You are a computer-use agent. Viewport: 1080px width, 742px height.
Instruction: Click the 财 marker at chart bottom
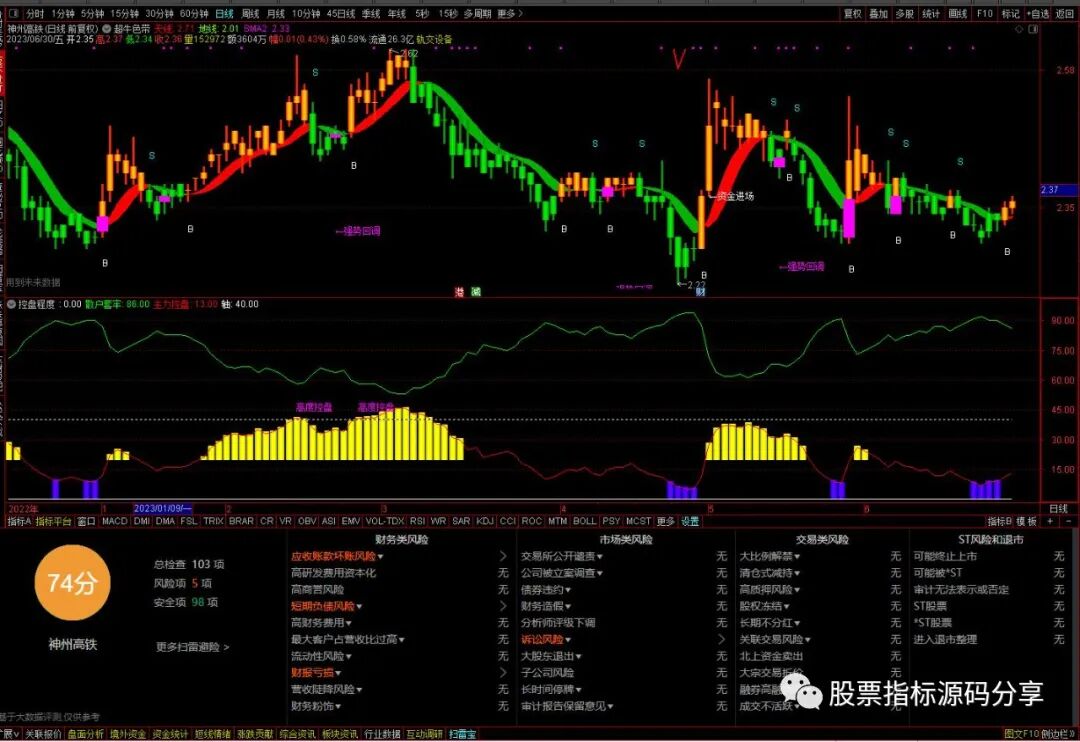(x=700, y=292)
